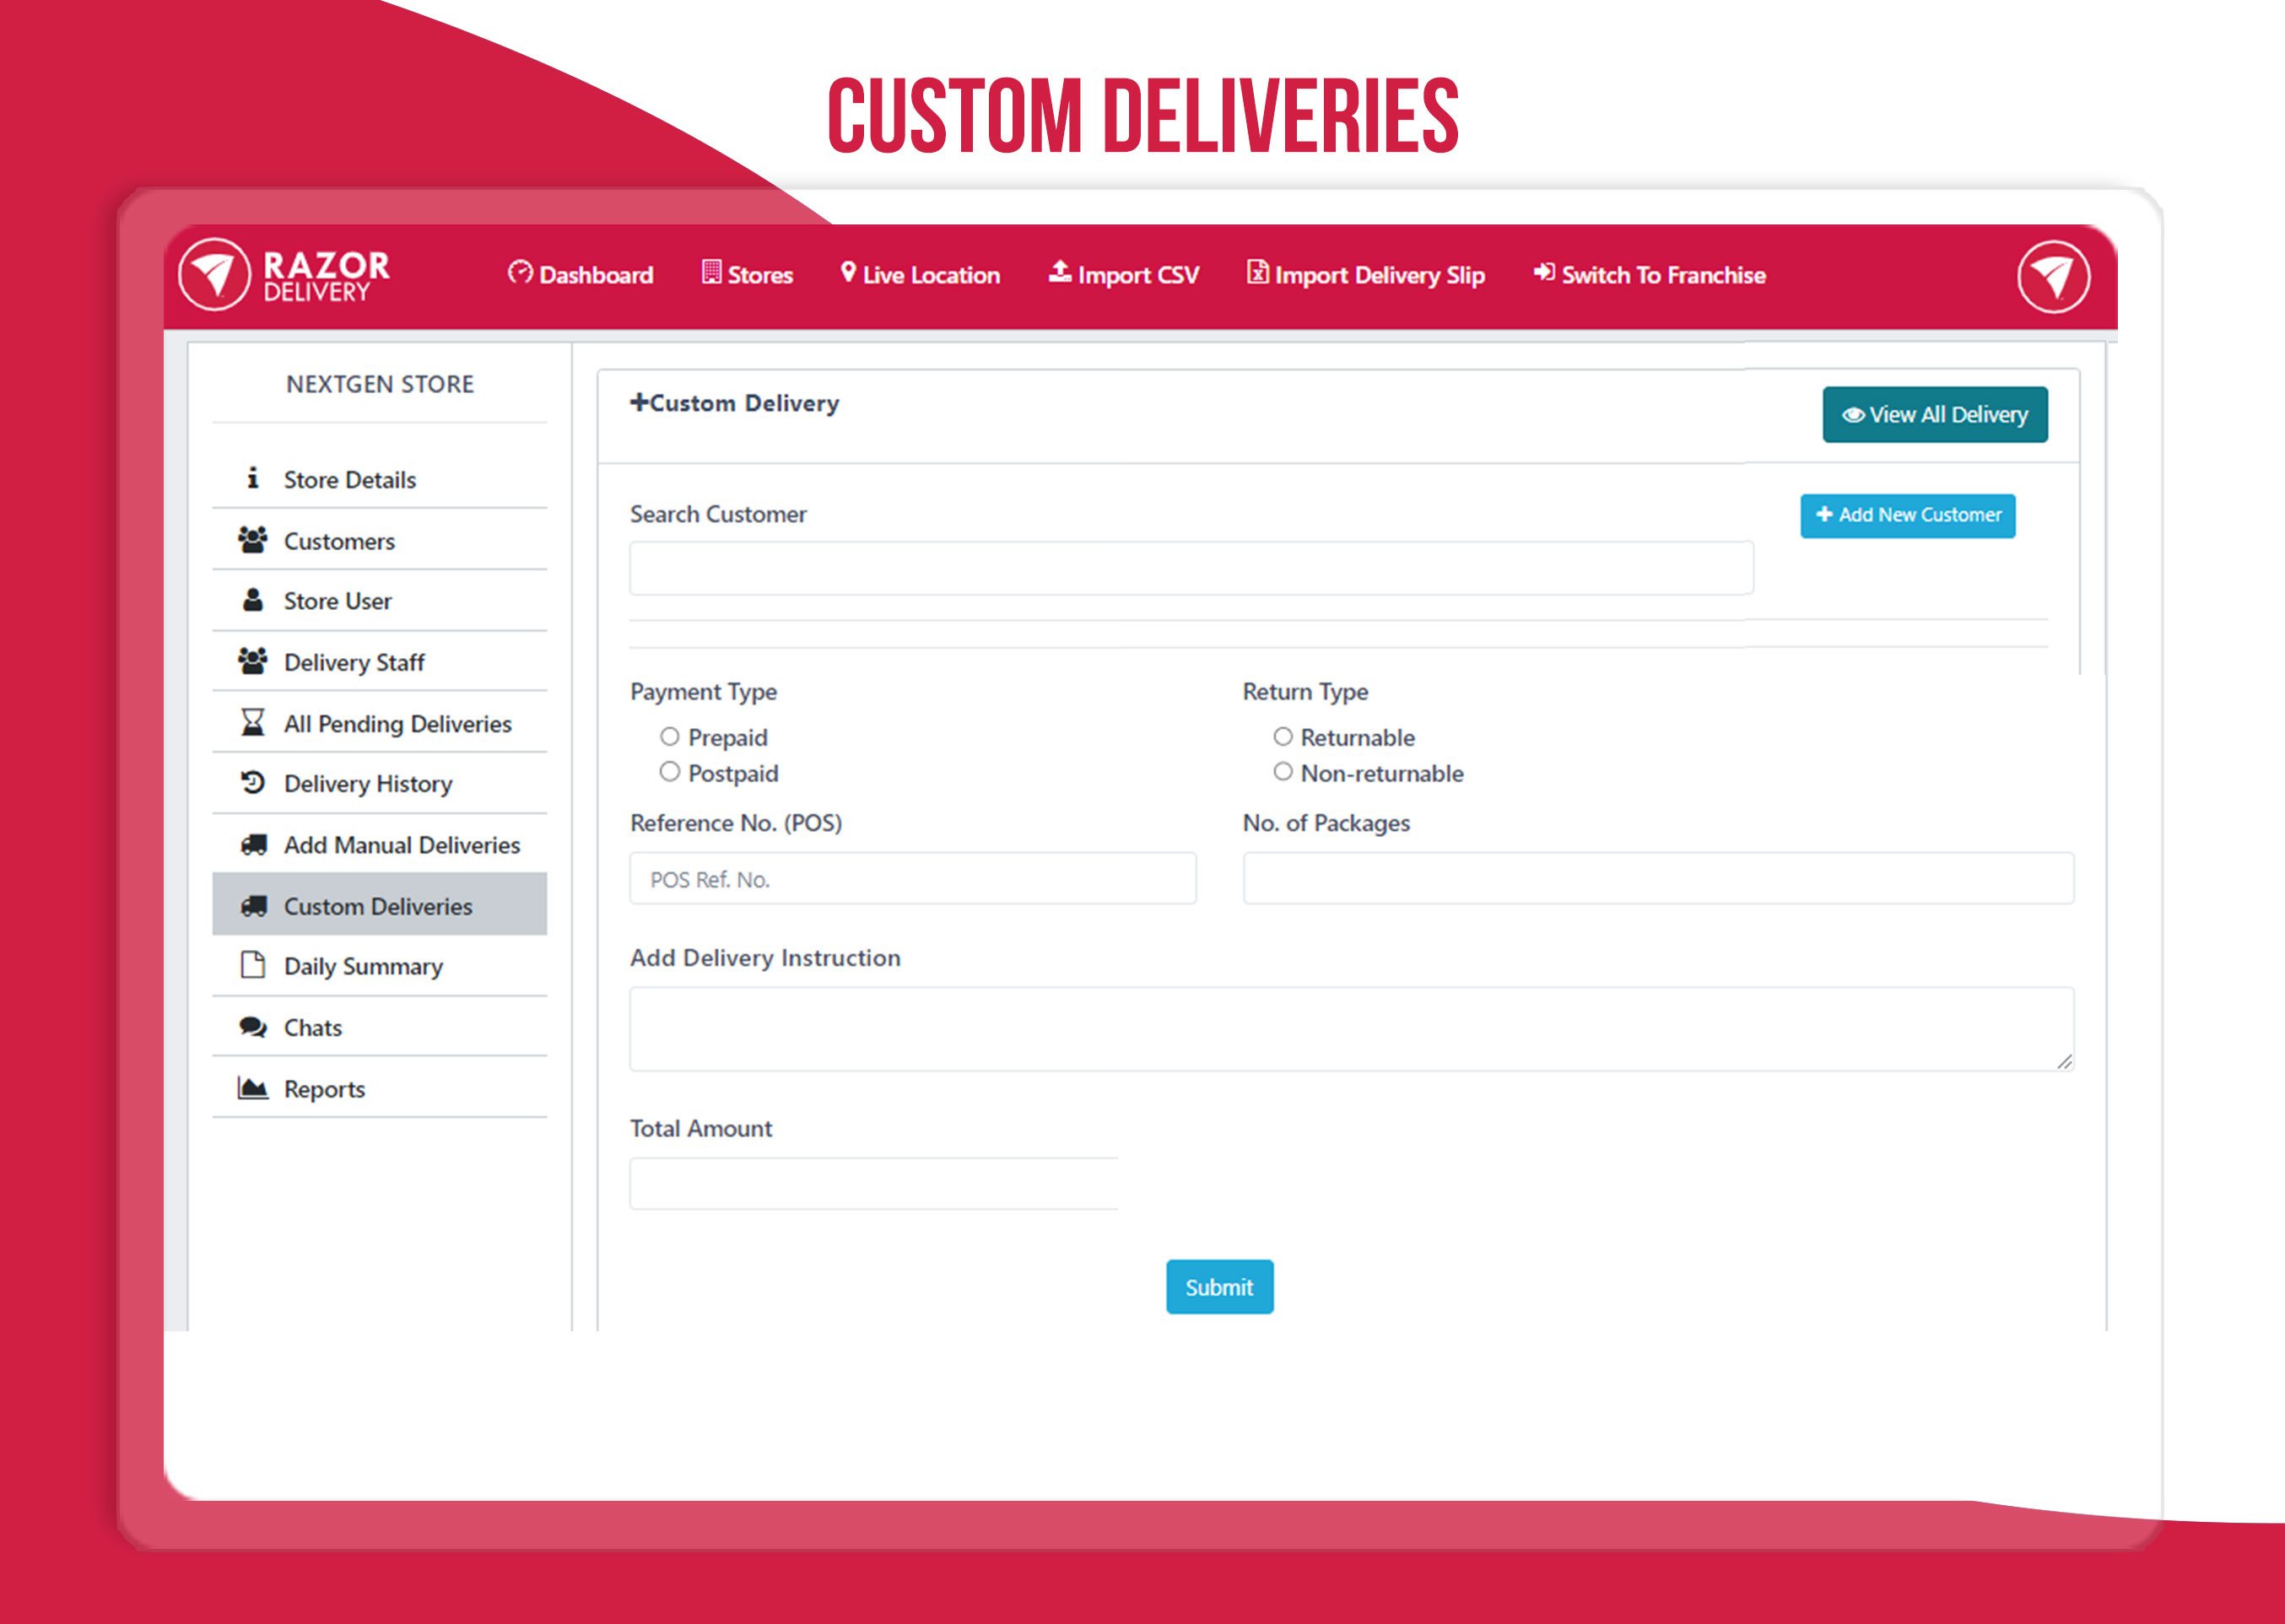Open Import CSV in the top navigation
Viewport: 2285px width, 1624px height.
[x=1124, y=275]
